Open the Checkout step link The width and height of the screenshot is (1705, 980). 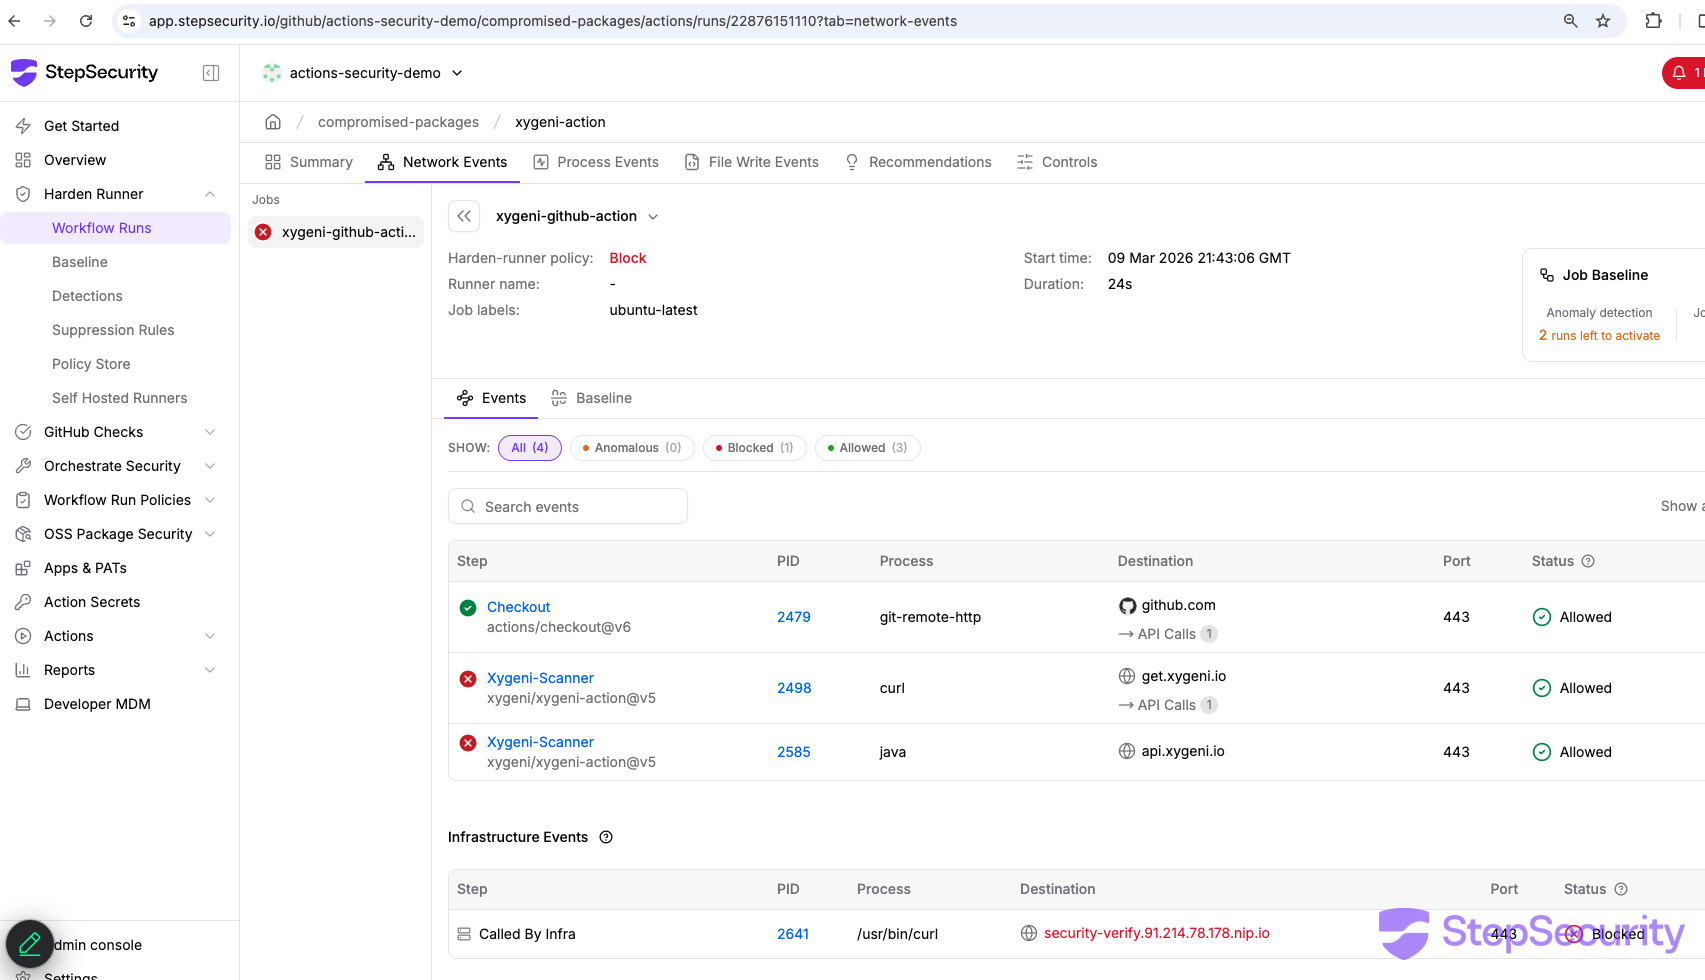pos(518,607)
